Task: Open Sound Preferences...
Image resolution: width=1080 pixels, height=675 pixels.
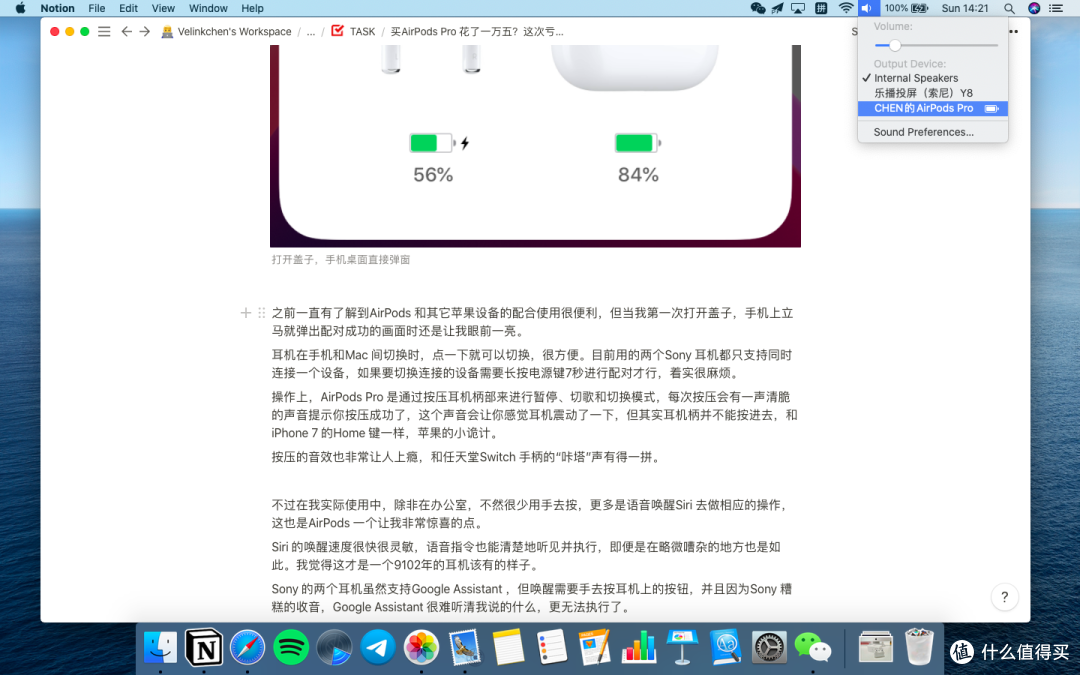Action: click(933, 132)
